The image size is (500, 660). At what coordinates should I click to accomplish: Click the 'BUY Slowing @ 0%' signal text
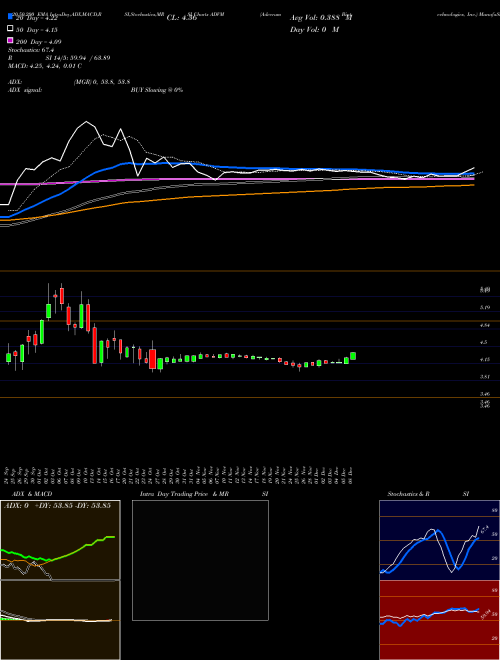157,90
